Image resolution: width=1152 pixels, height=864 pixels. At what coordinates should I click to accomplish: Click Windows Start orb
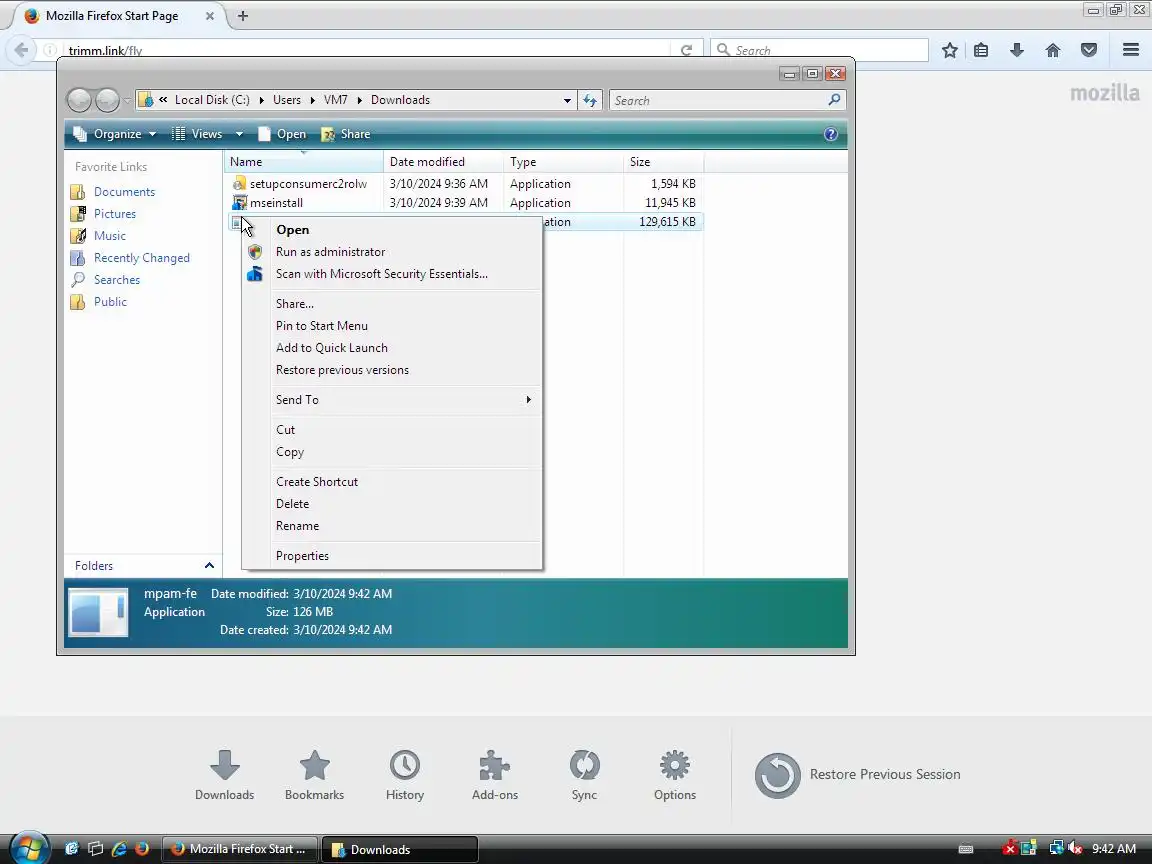[x=29, y=848]
